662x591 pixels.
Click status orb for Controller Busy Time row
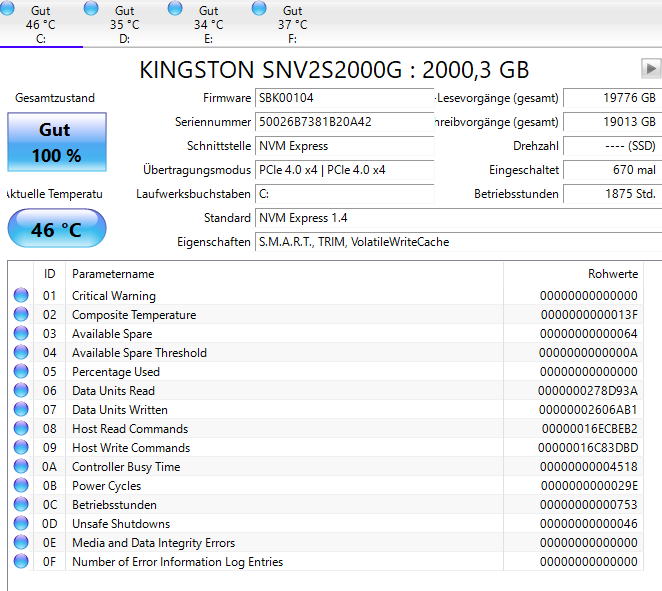click(21, 466)
